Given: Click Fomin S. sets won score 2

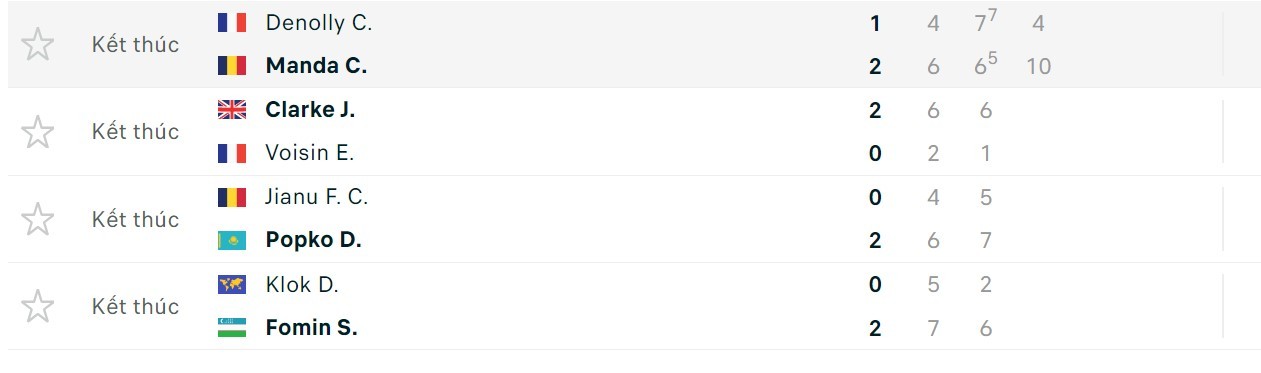Looking at the screenshot, I should [875, 327].
